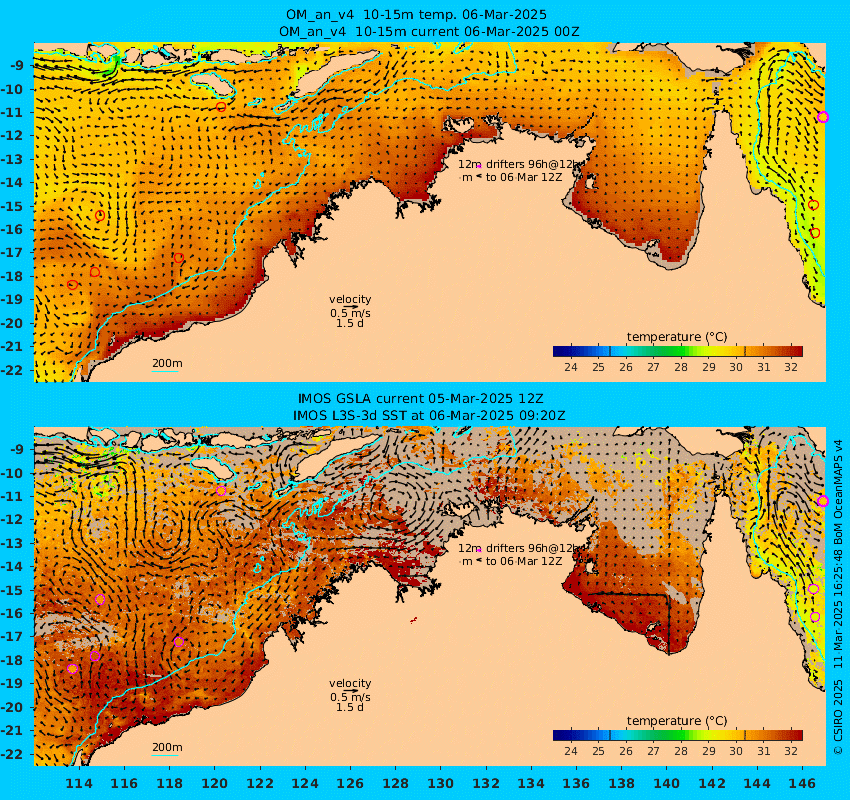Click the '24' value under the top colorbar

click(571, 367)
